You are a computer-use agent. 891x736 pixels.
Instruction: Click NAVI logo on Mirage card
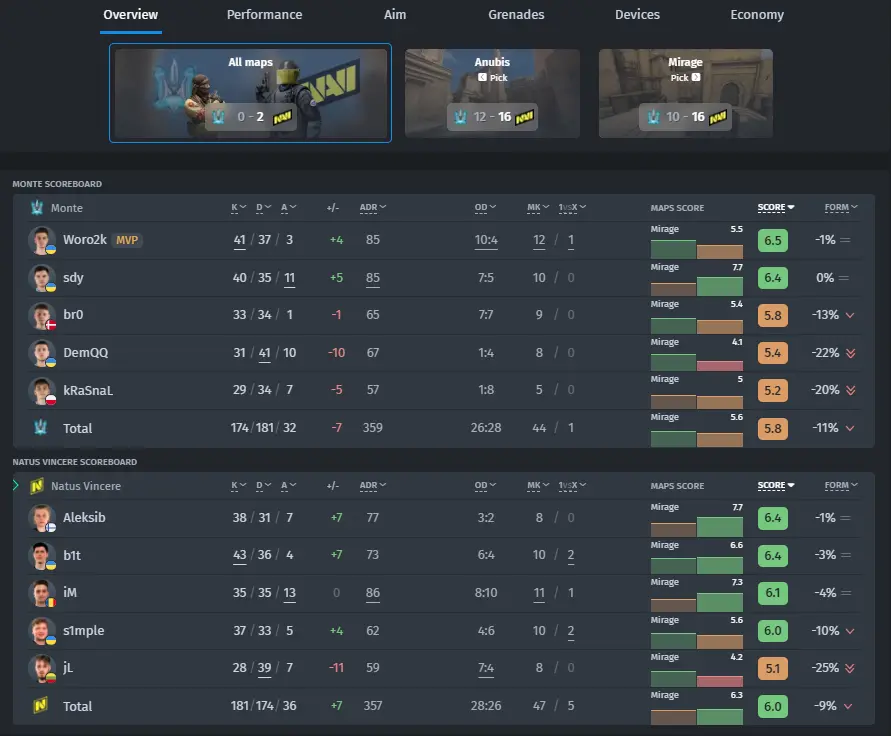tap(718, 117)
